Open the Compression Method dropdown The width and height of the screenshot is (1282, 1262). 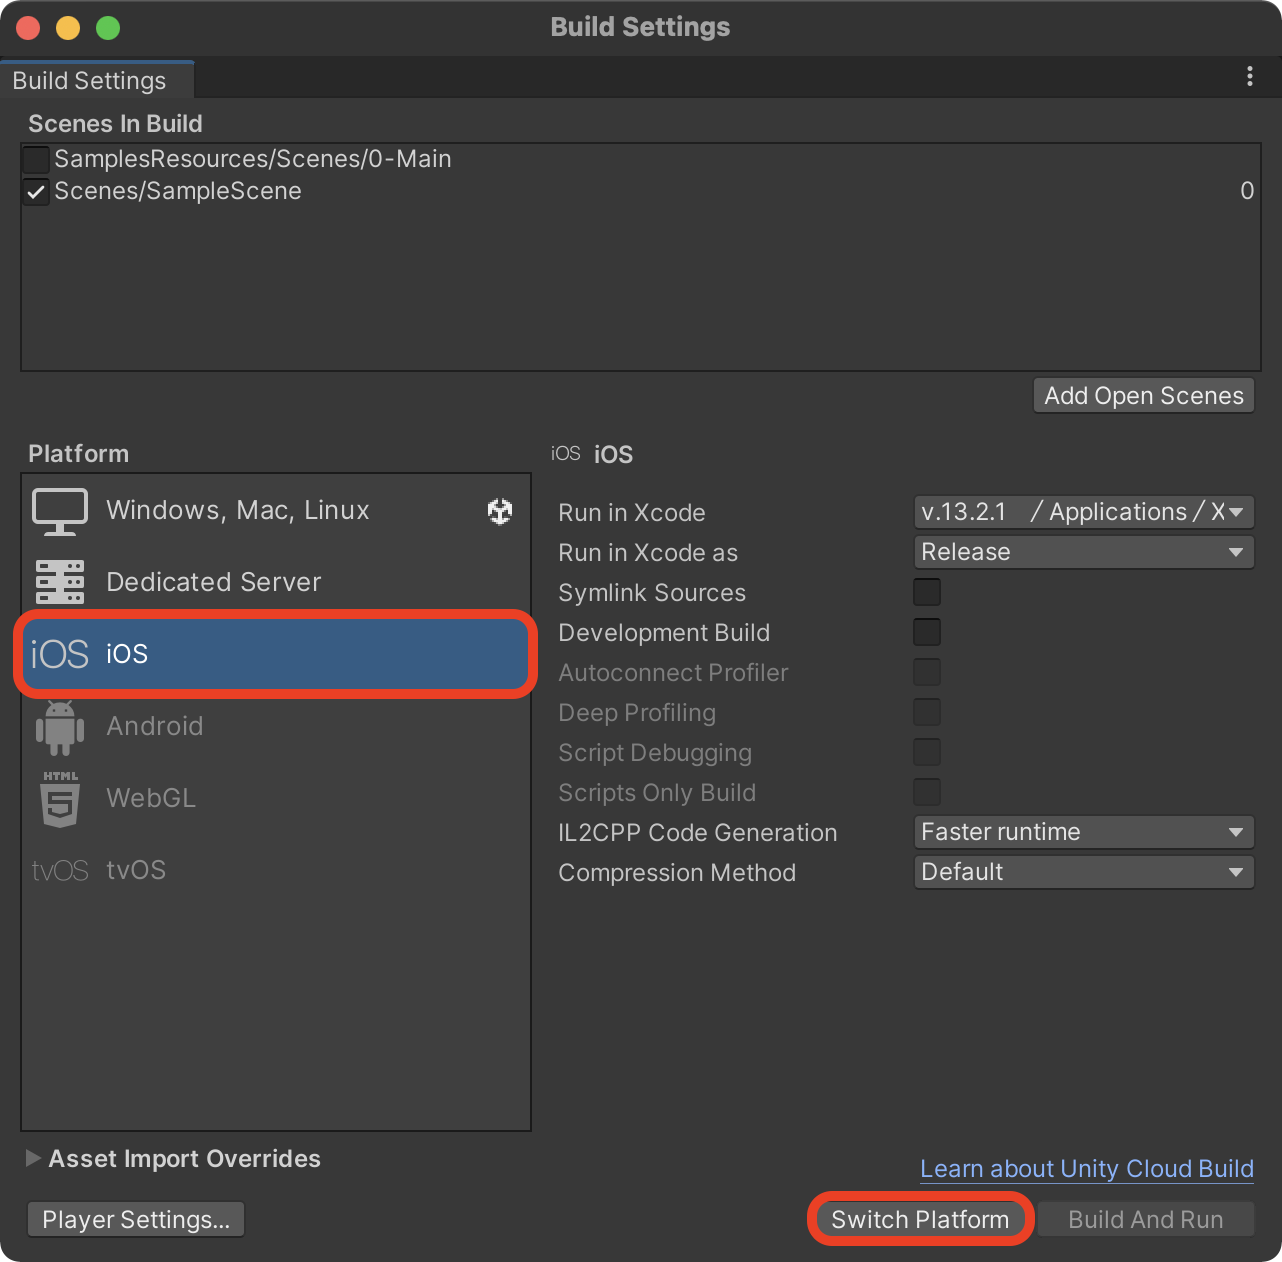1084,872
